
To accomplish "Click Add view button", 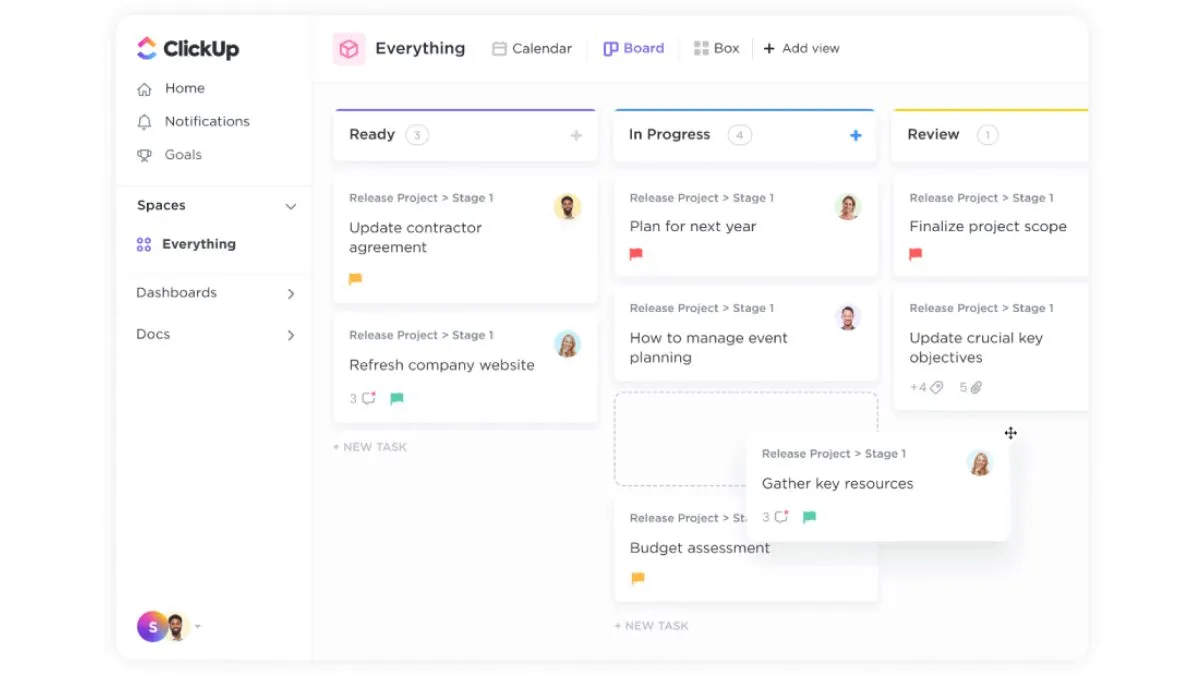I will (x=801, y=48).
